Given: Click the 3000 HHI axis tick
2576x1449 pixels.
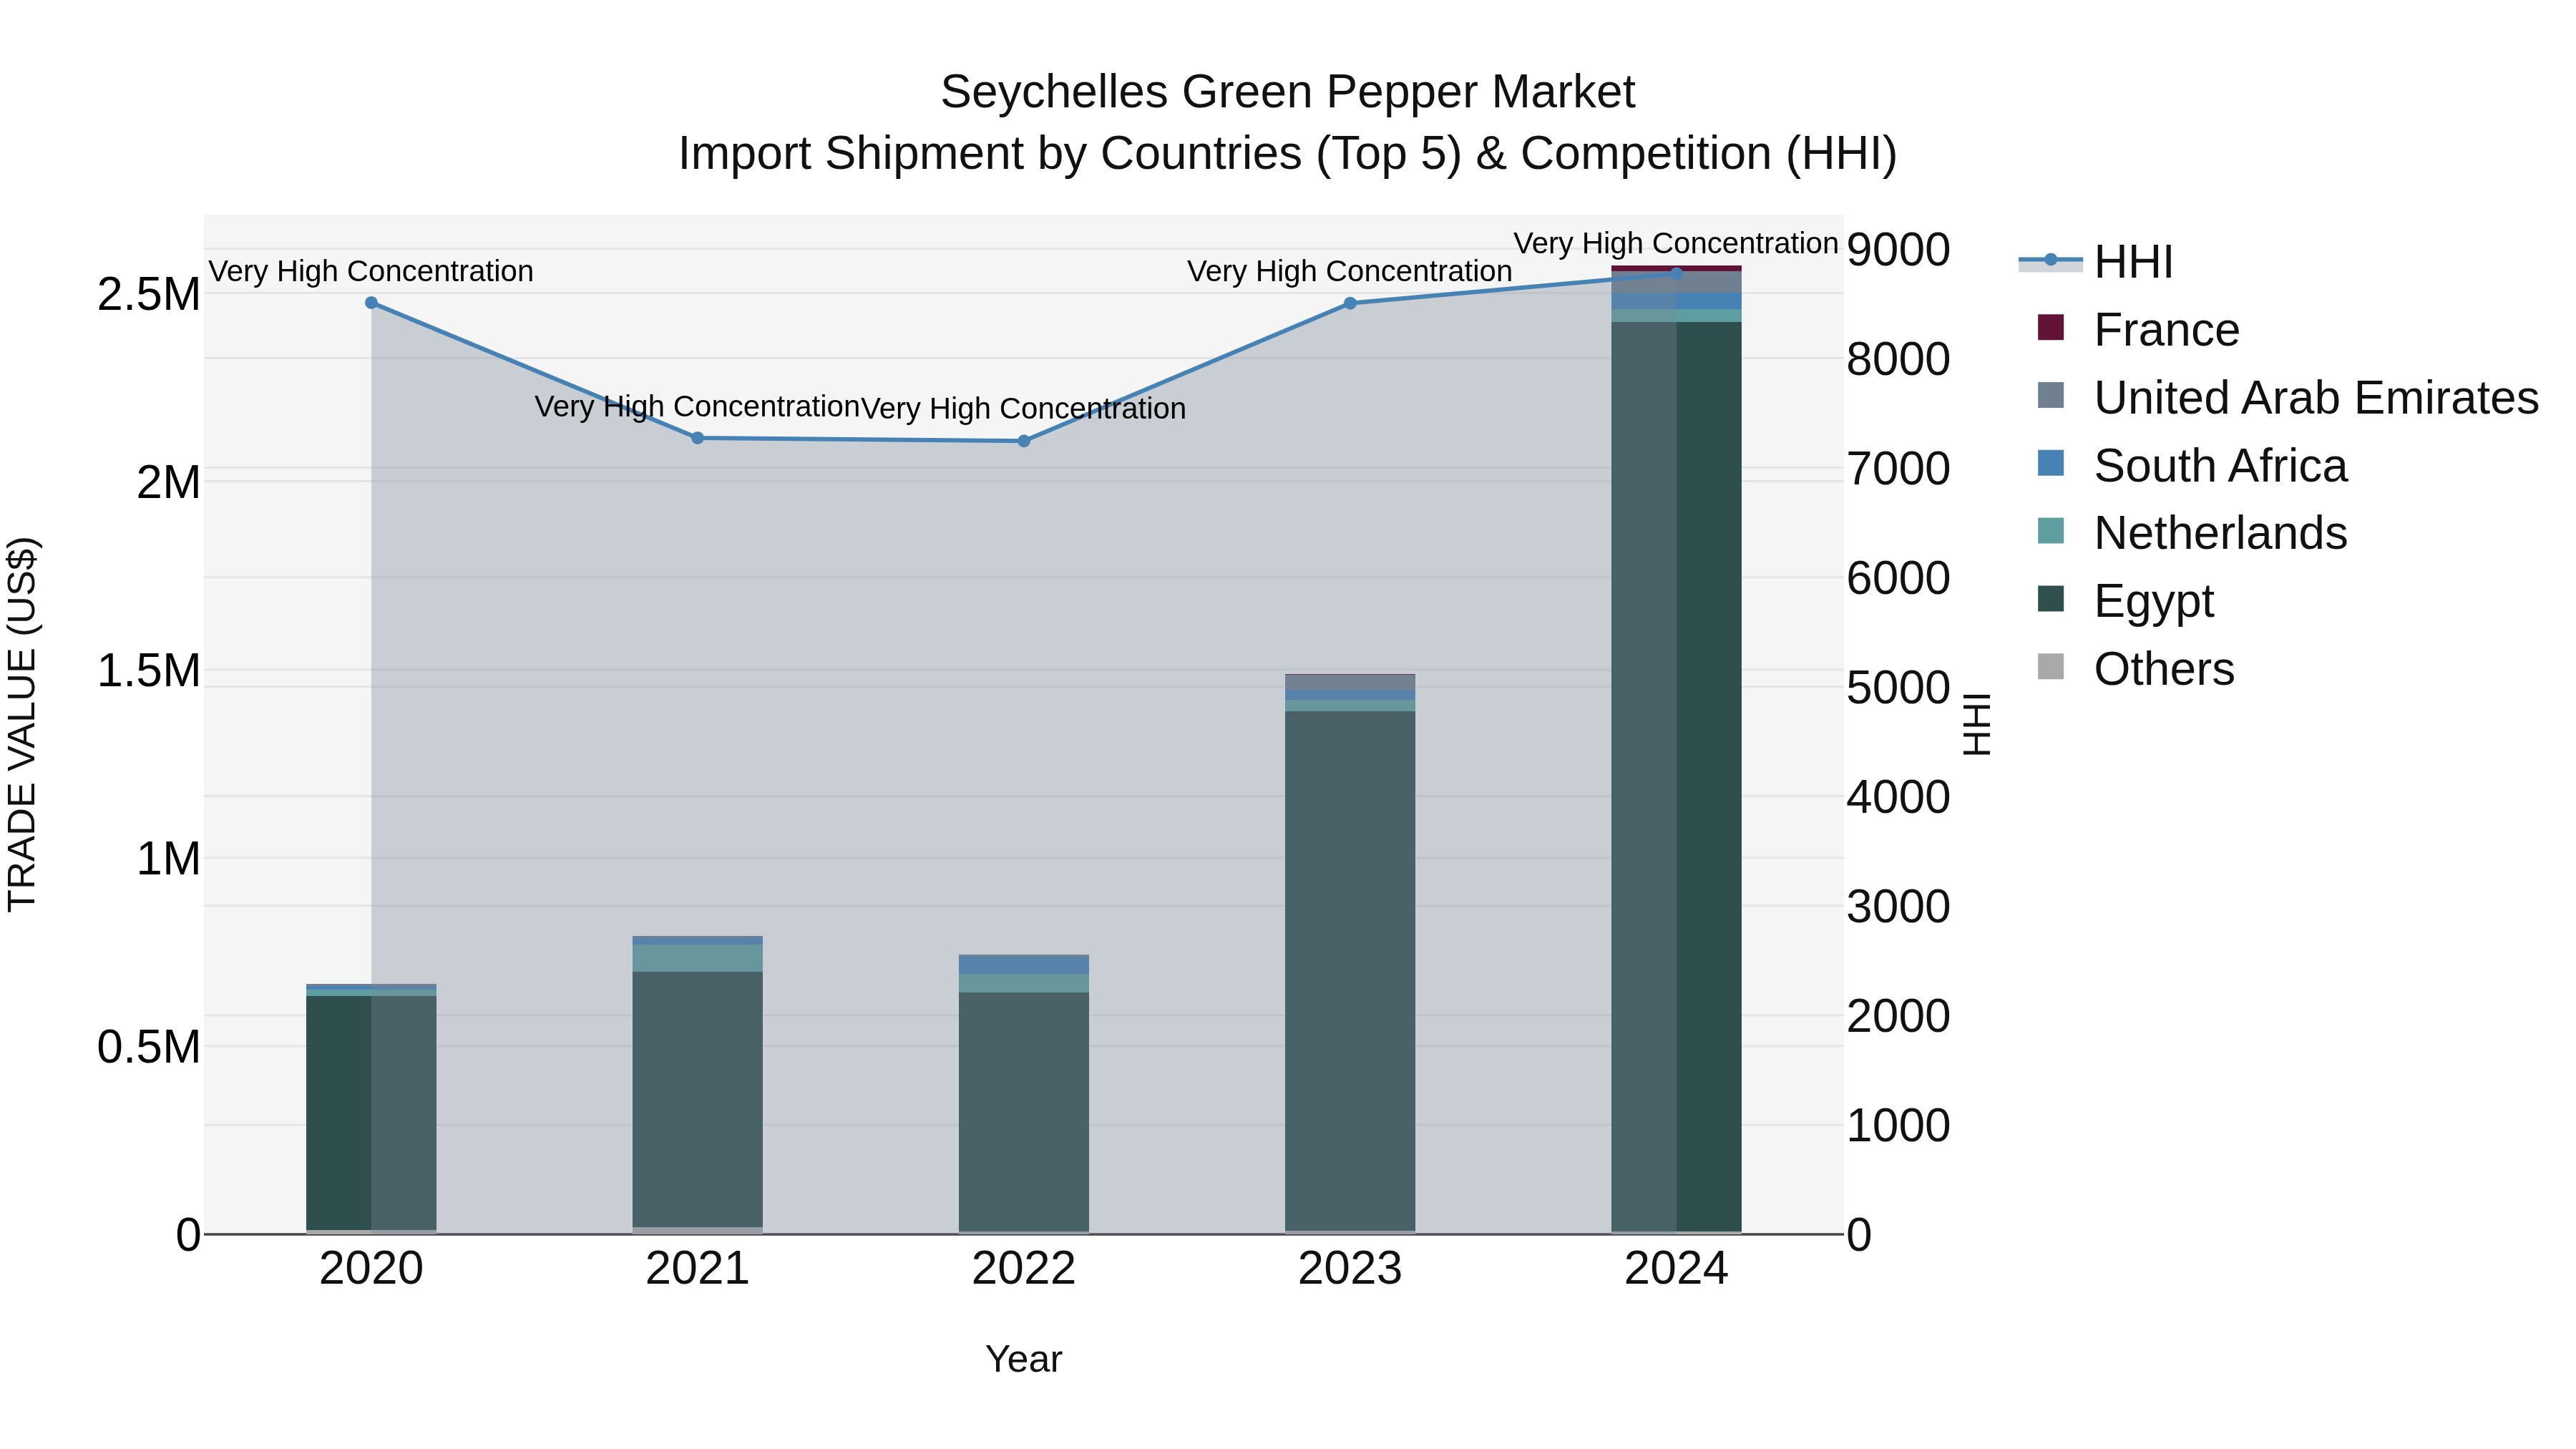Looking at the screenshot, I should [1898, 907].
